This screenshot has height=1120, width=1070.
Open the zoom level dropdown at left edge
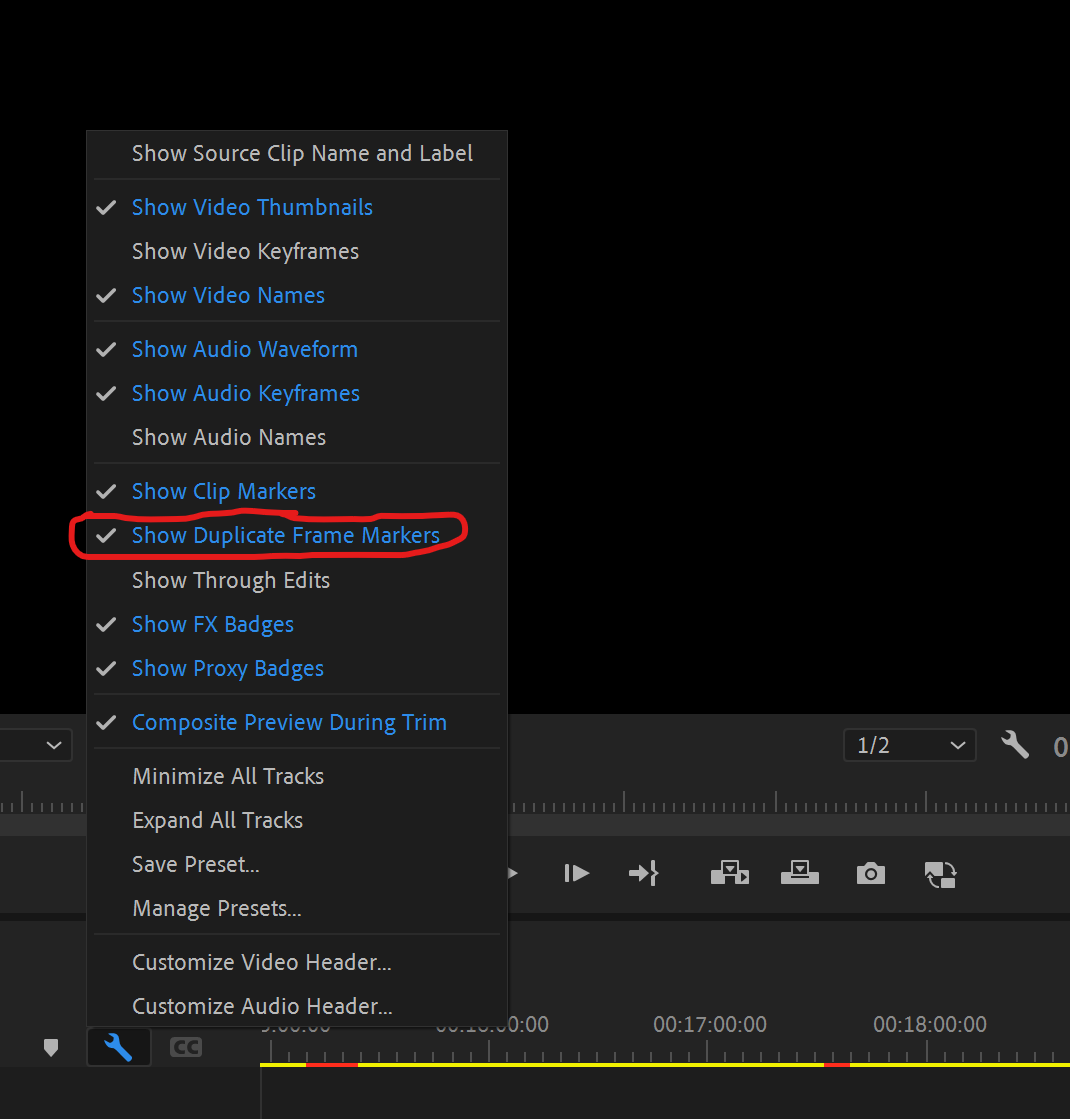36,745
